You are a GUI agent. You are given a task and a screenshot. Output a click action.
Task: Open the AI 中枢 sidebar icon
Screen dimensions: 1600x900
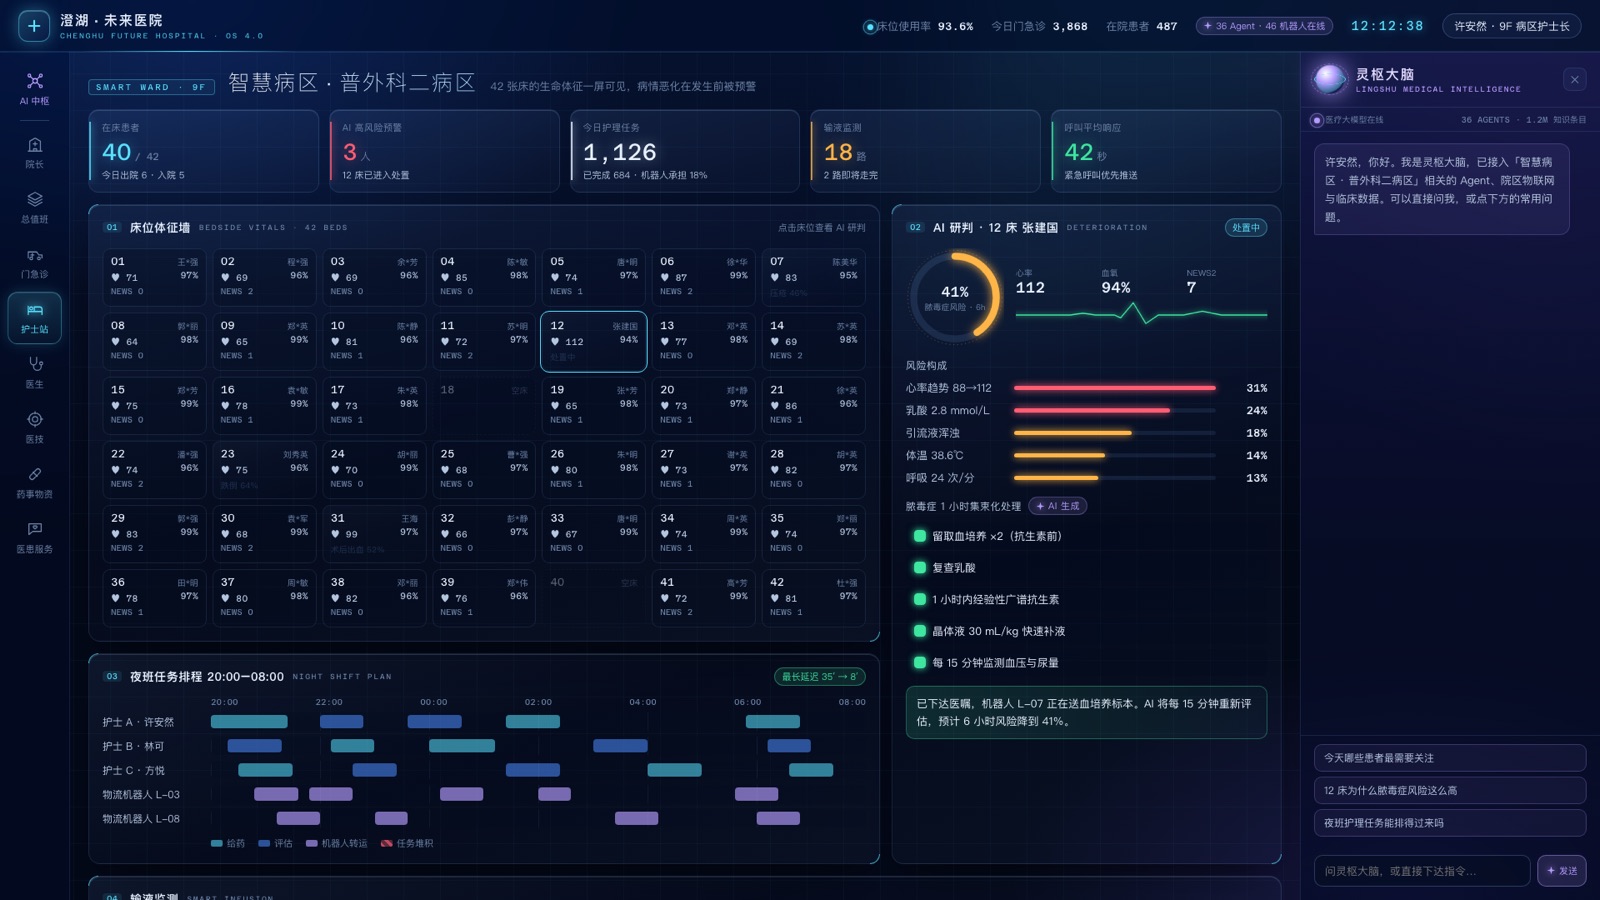(x=34, y=89)
